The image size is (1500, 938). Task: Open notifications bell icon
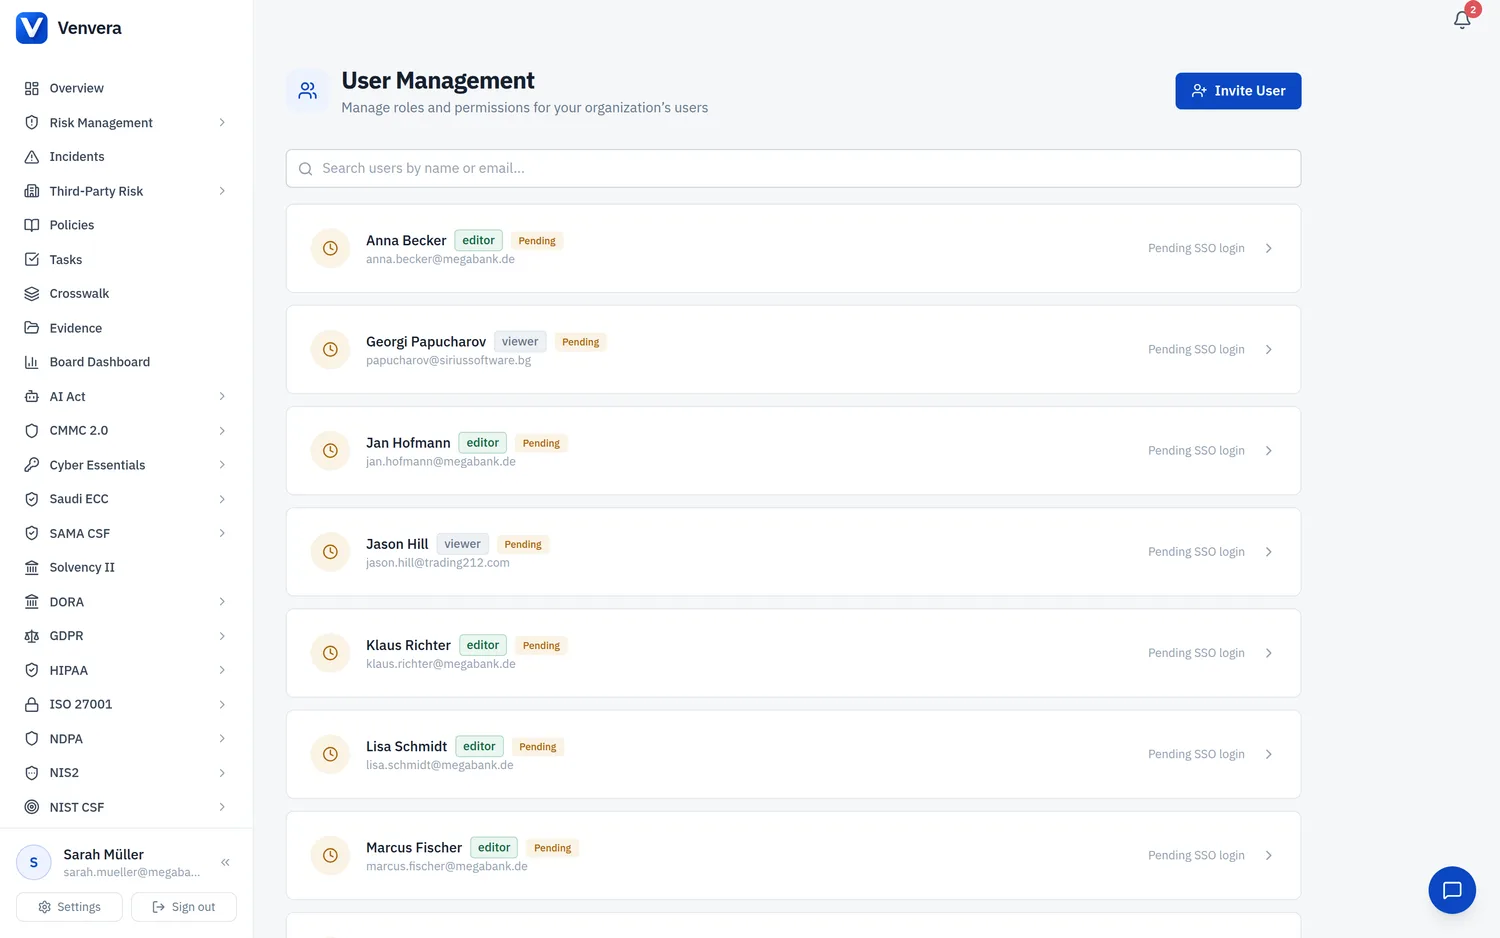coord(1462,20)
